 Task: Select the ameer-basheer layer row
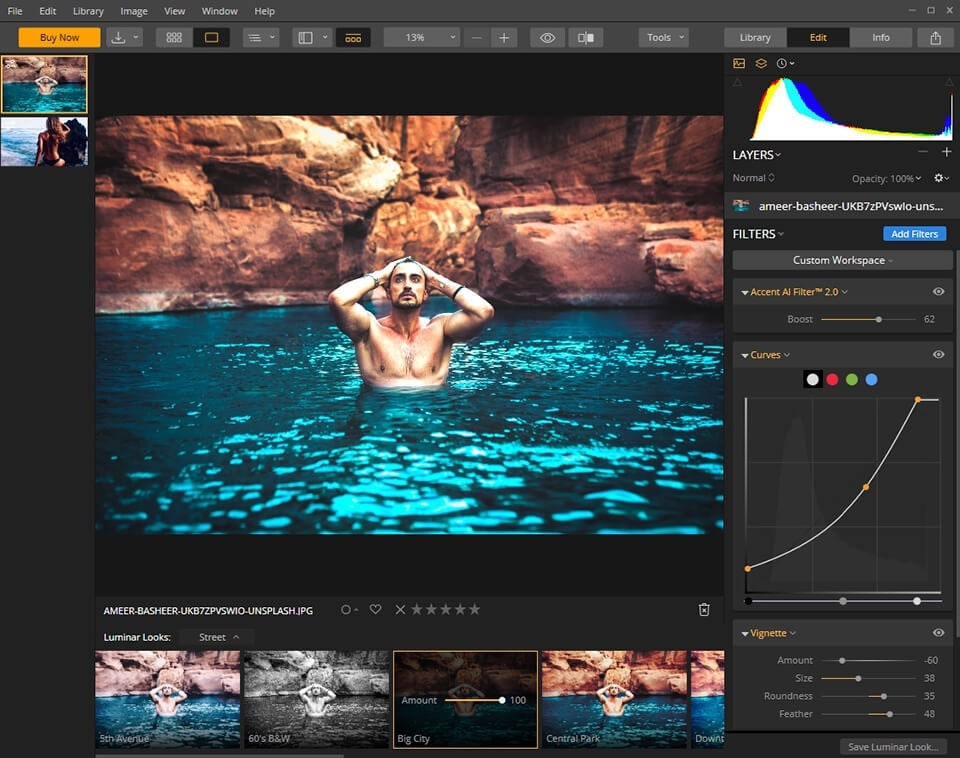click(842, 206)
